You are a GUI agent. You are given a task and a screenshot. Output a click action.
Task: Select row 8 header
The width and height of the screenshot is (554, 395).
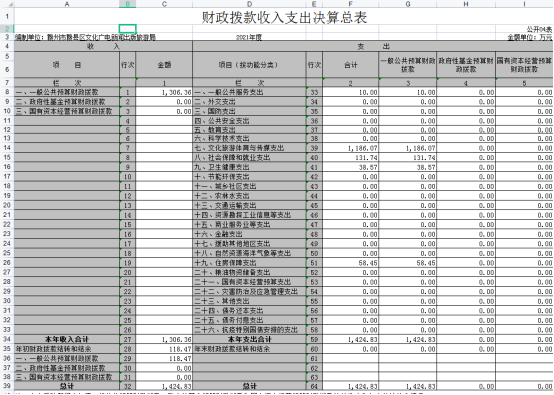tap(7, 92)
